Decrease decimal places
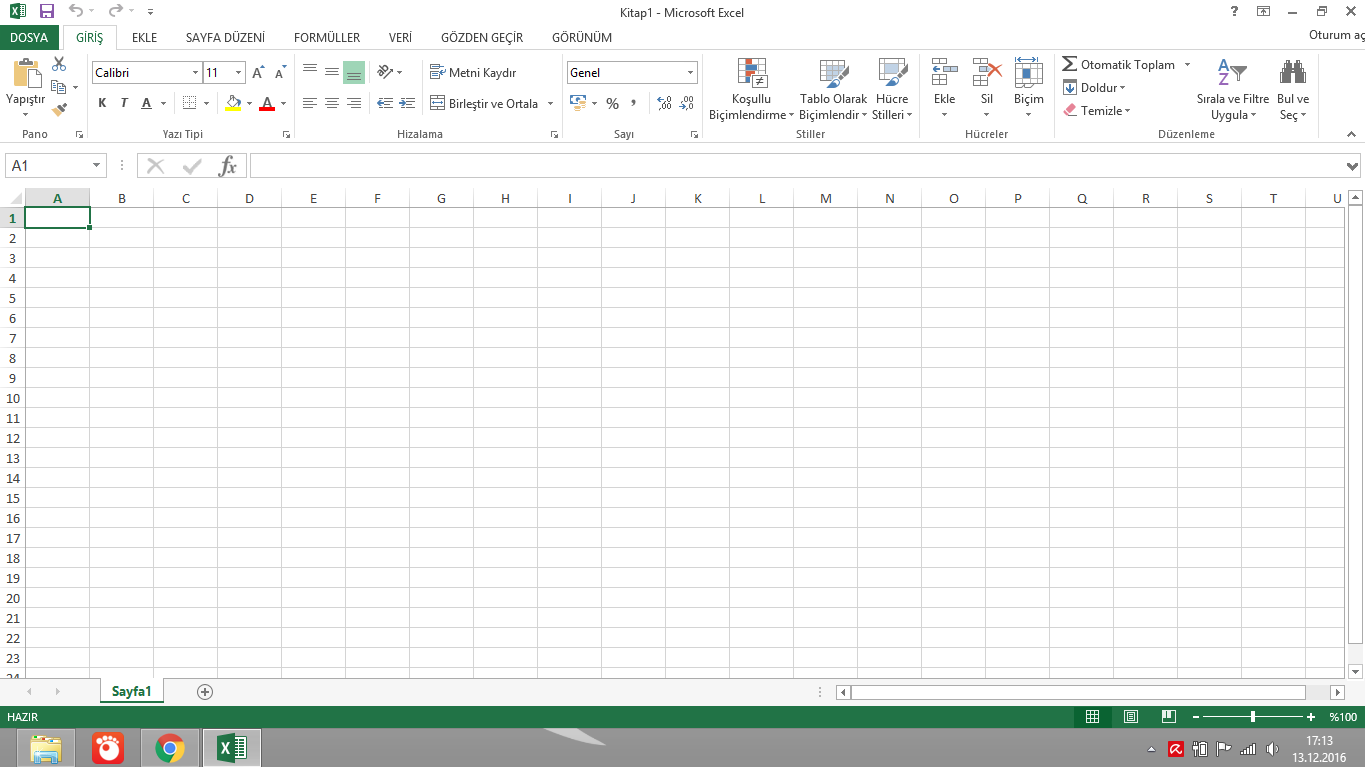Screen dimensions: 1365x767 pyautogui.click(x=686, y=103)
